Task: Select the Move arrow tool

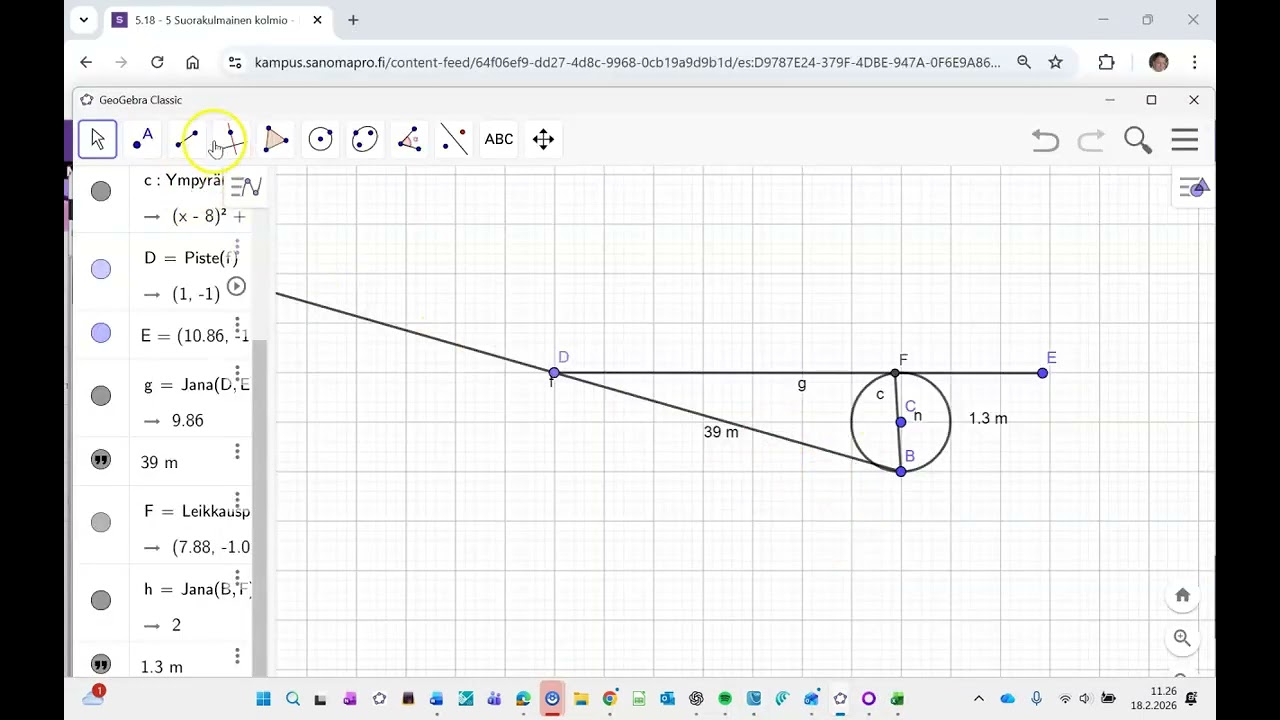Action: click(x=98, y=139)
